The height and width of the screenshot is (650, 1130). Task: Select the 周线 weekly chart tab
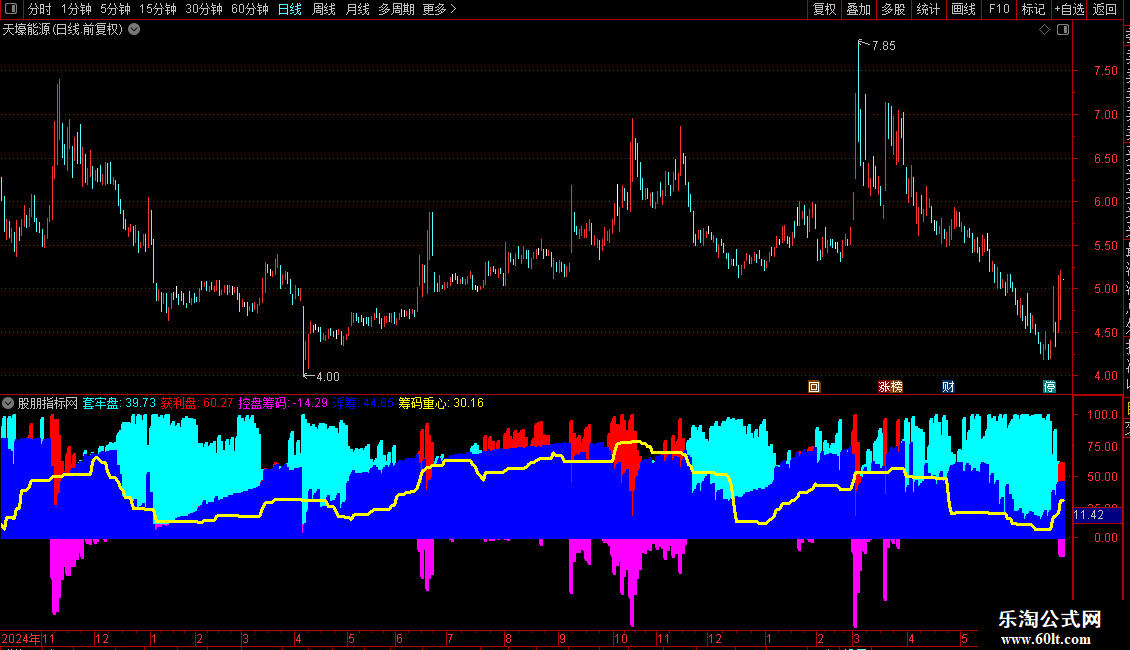click(324, 9)
